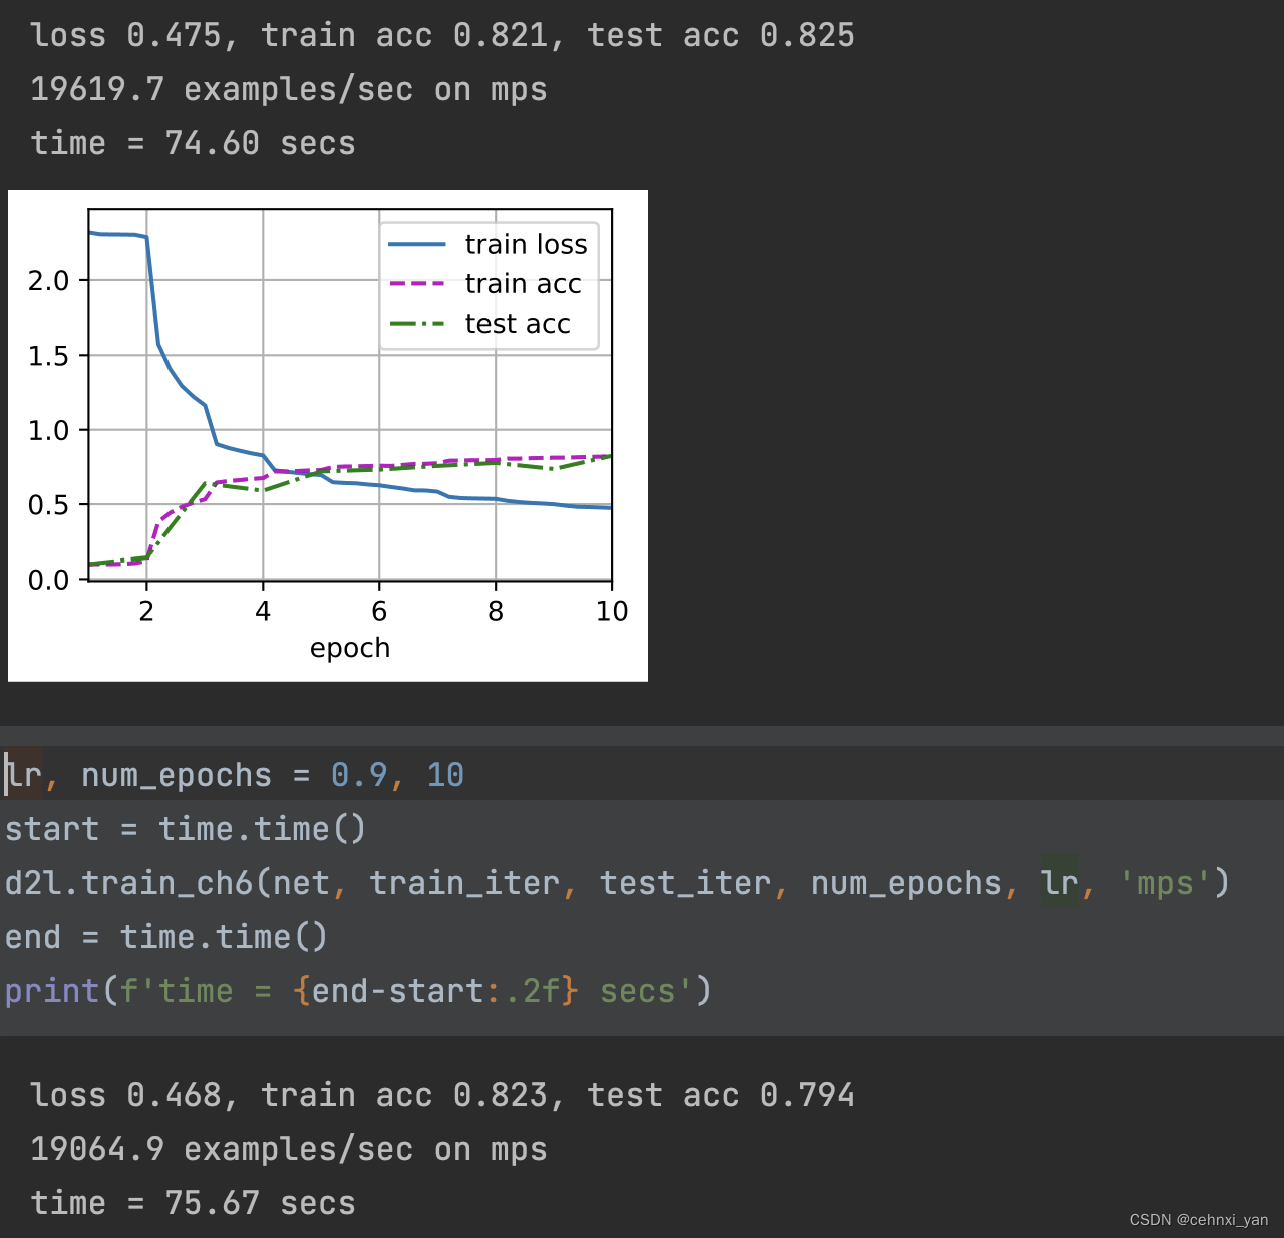Click the 'mps' string argument in code
The width and height of the screenshot is (1284, 1238).
pos(1165,884)
